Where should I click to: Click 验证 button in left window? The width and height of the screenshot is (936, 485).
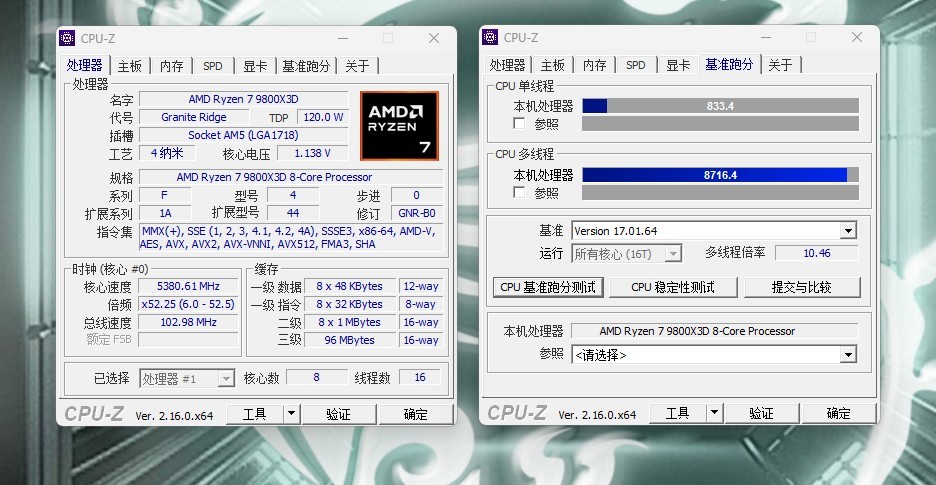click(338, 413)
